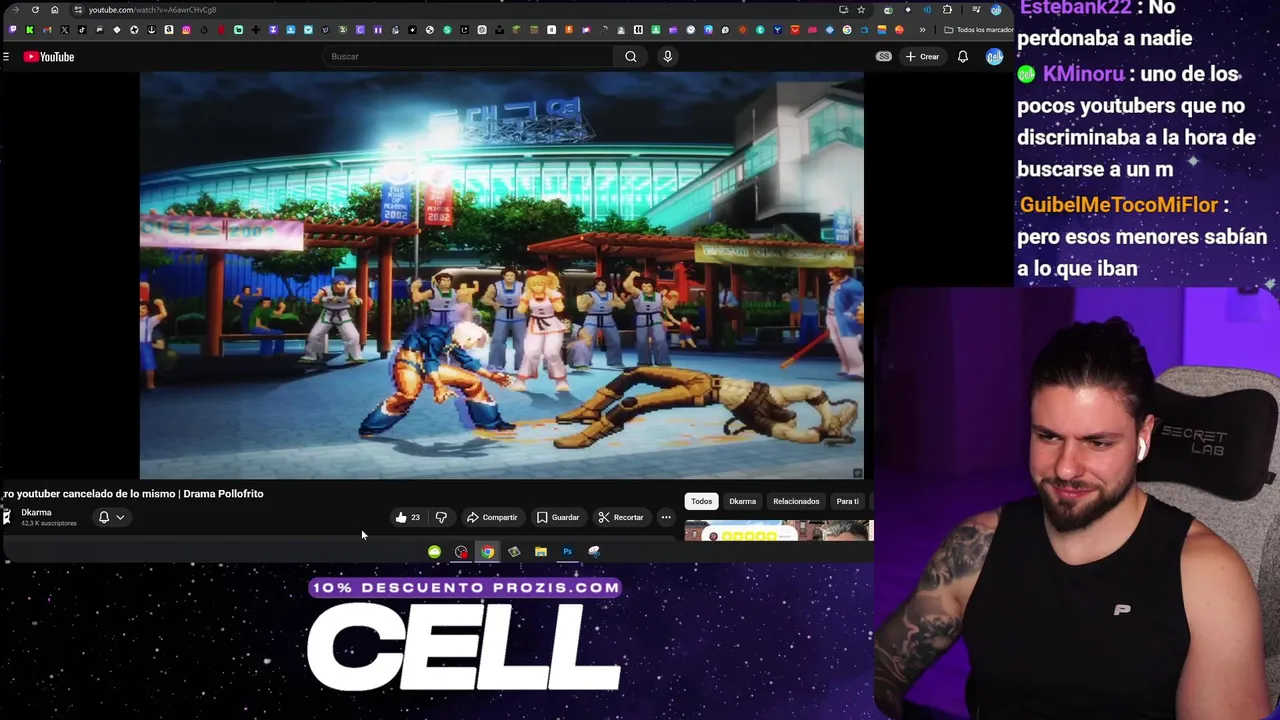Activate voice search microphone
The image size is (1280, 720).
pyautogui.click(x=668, y=57)
